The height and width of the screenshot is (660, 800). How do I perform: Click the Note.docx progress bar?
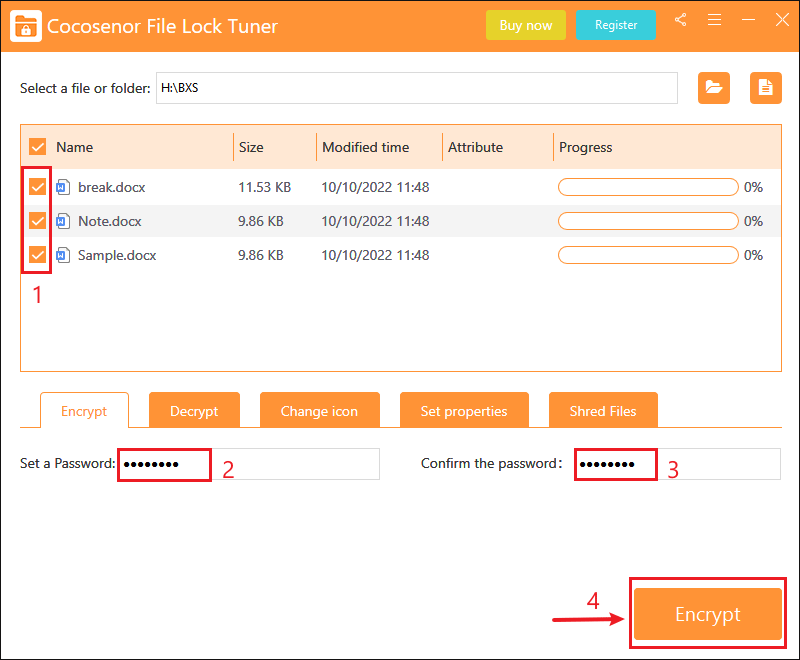(x=648, y=221)
